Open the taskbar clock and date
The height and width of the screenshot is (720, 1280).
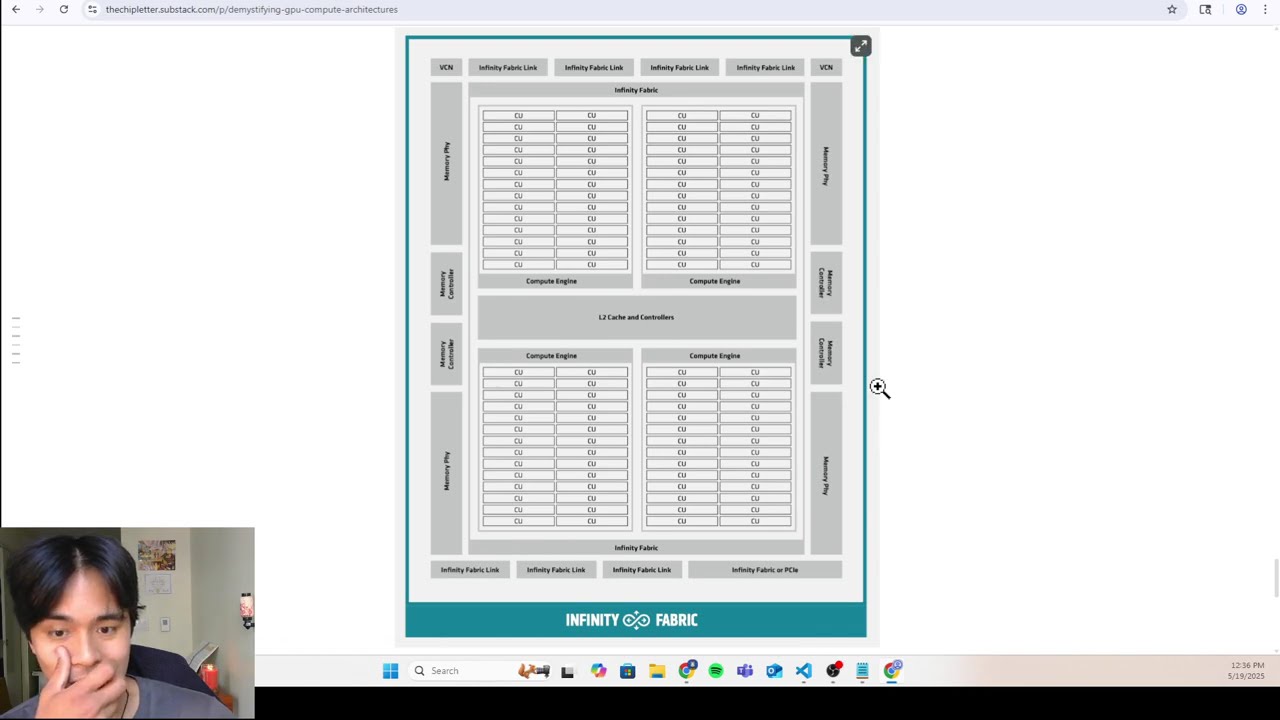pyautogui.click(x=1246, y=671)
